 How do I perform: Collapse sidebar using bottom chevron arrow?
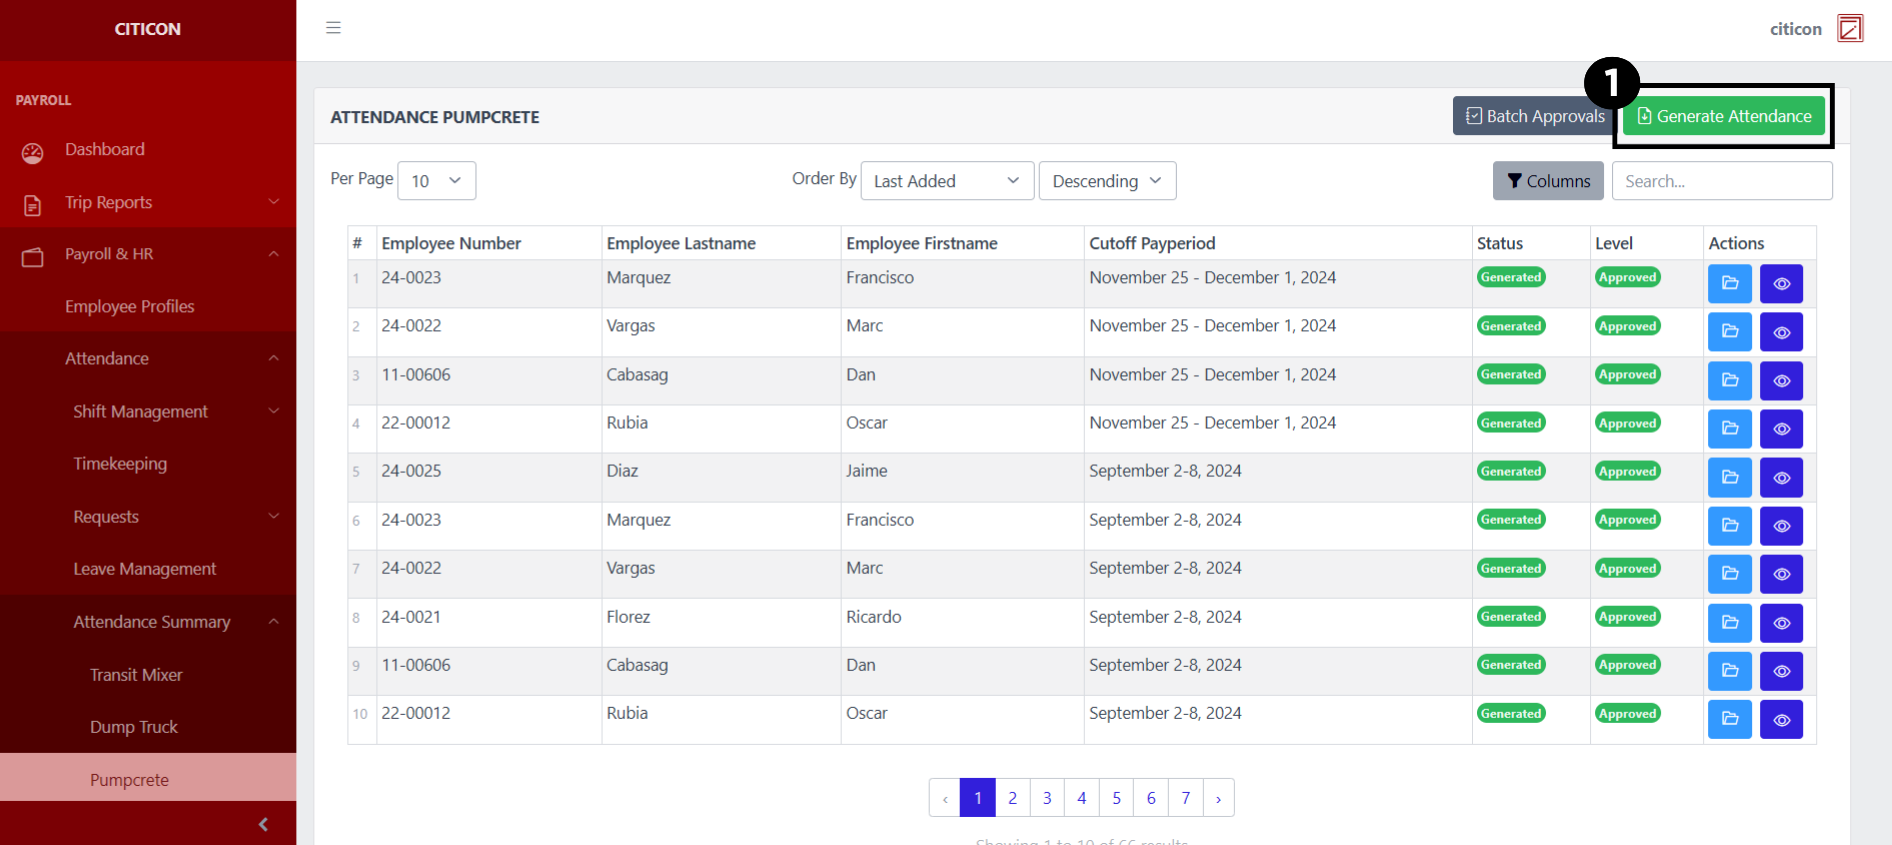click(x=263, y=824)
